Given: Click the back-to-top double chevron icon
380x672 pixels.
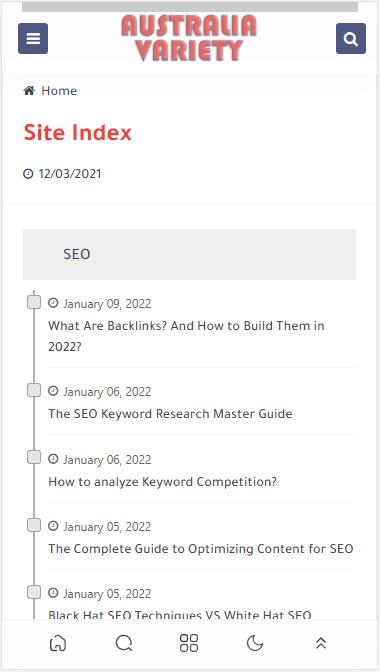Looking at the screenshot, I should click(x=321, y=643).
